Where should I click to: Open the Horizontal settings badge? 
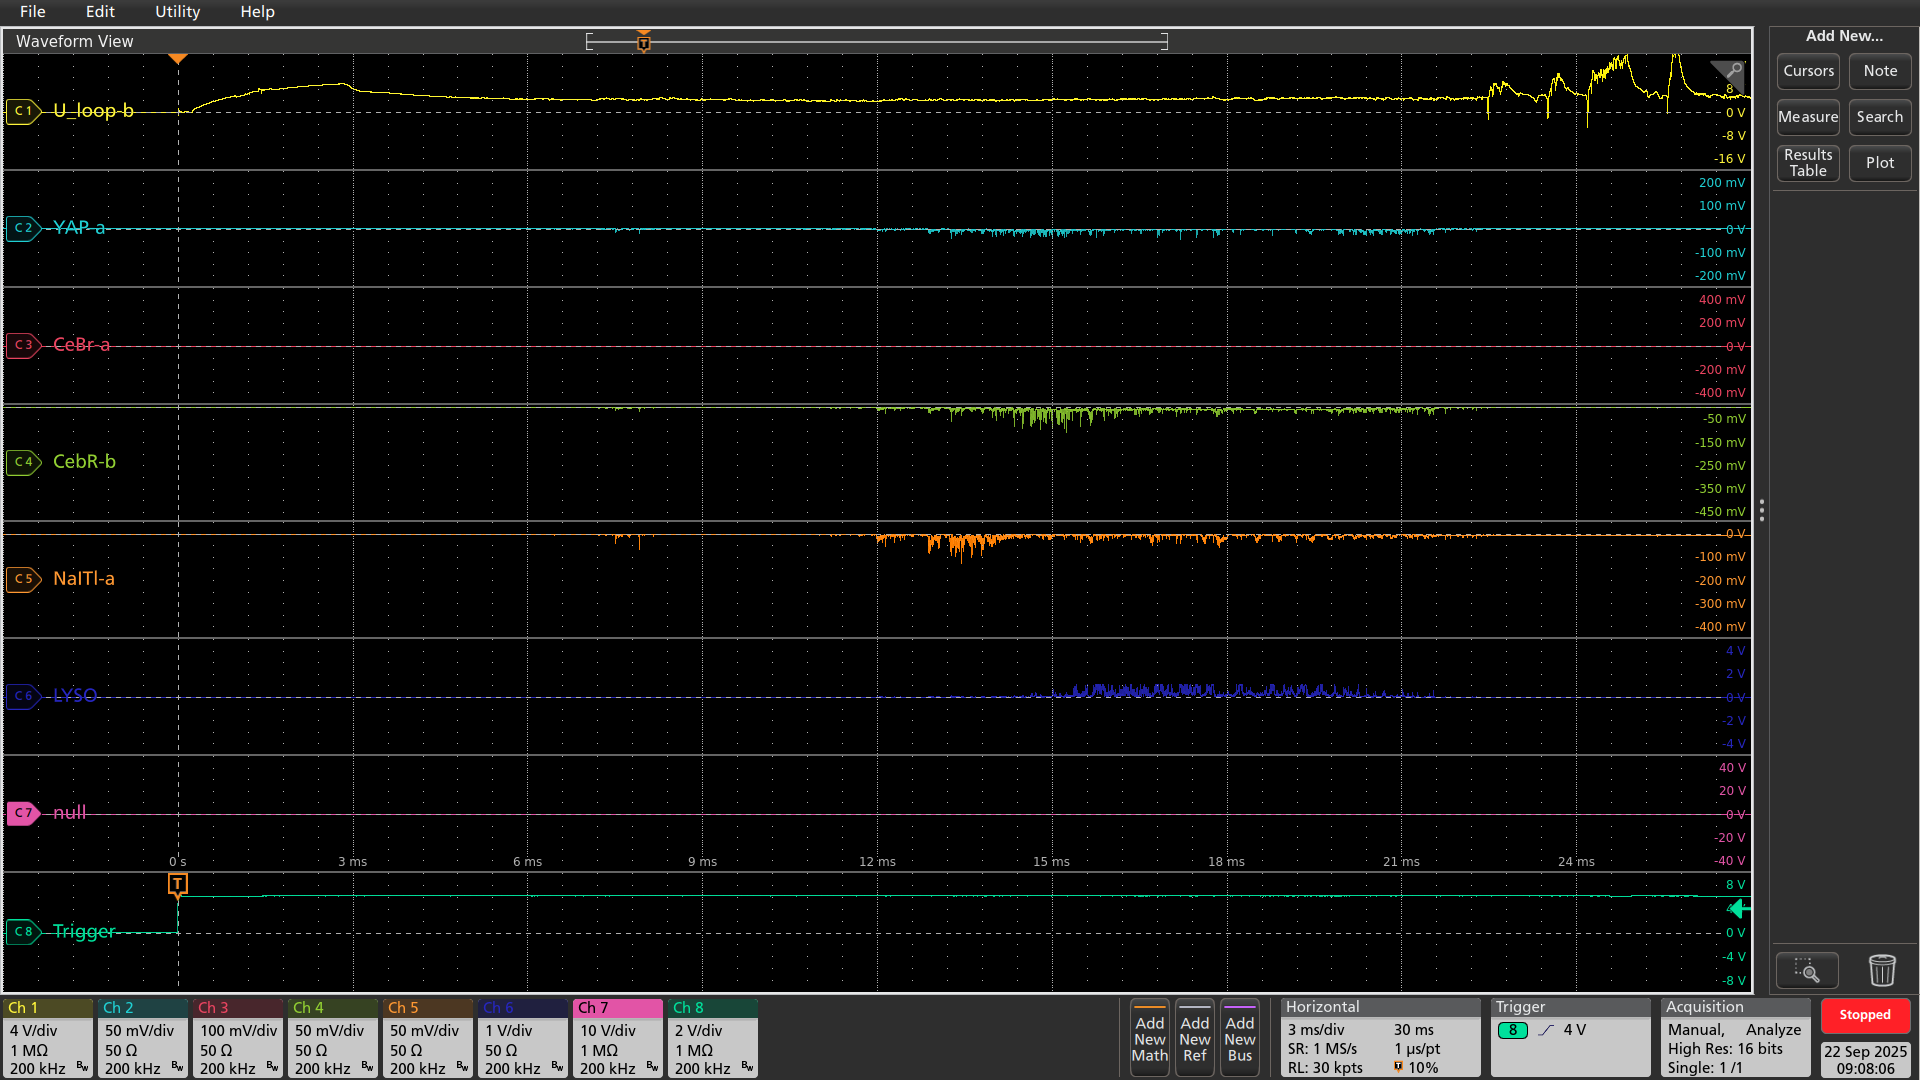coord(1380,1038)
